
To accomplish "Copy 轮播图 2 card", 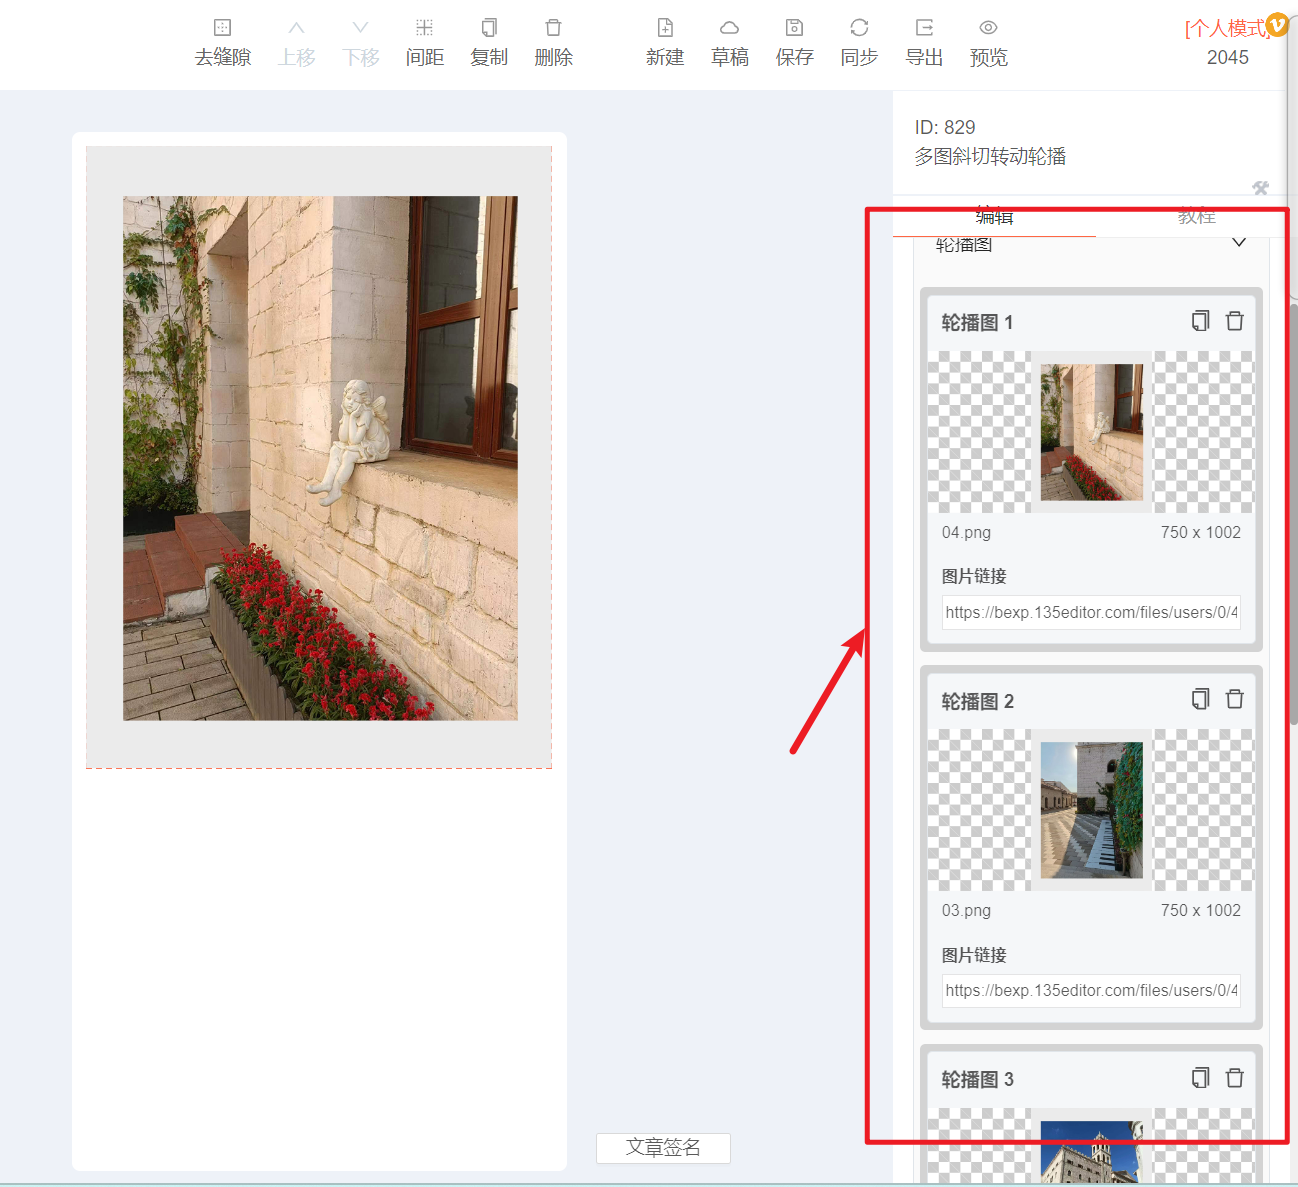I will pos(1201,699).
